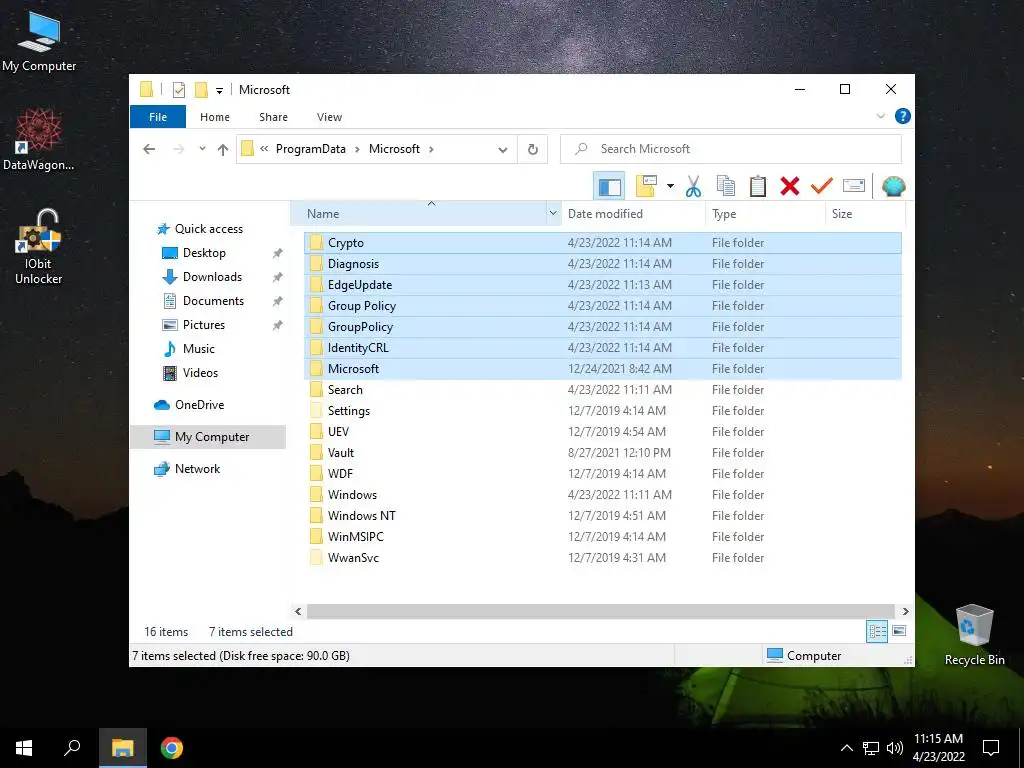Launch Chrome from the taskbar
The height and width of the screenshot is (768, 1024).
pyautogui.click(x=172, y=748)
